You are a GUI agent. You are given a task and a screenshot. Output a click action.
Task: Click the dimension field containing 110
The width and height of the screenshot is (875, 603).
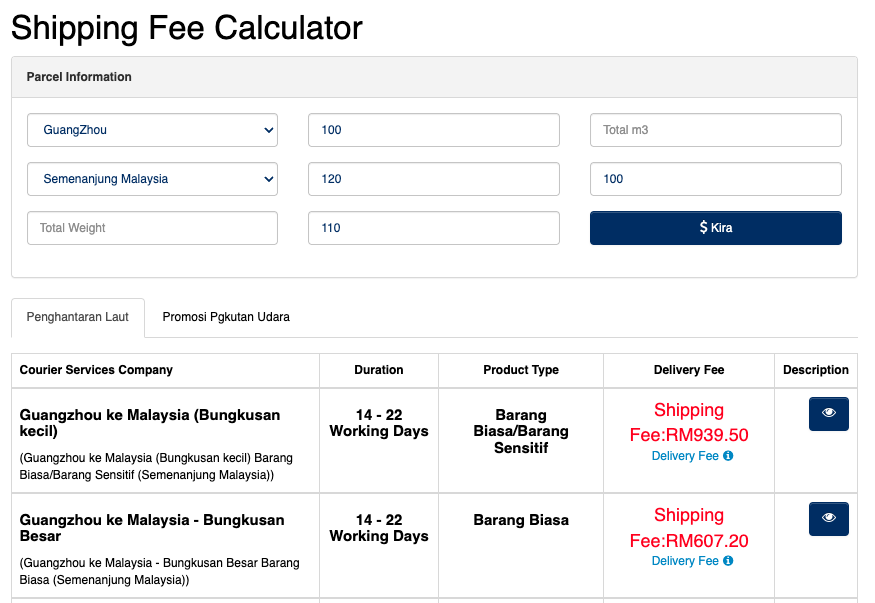[x=433, y=228]
